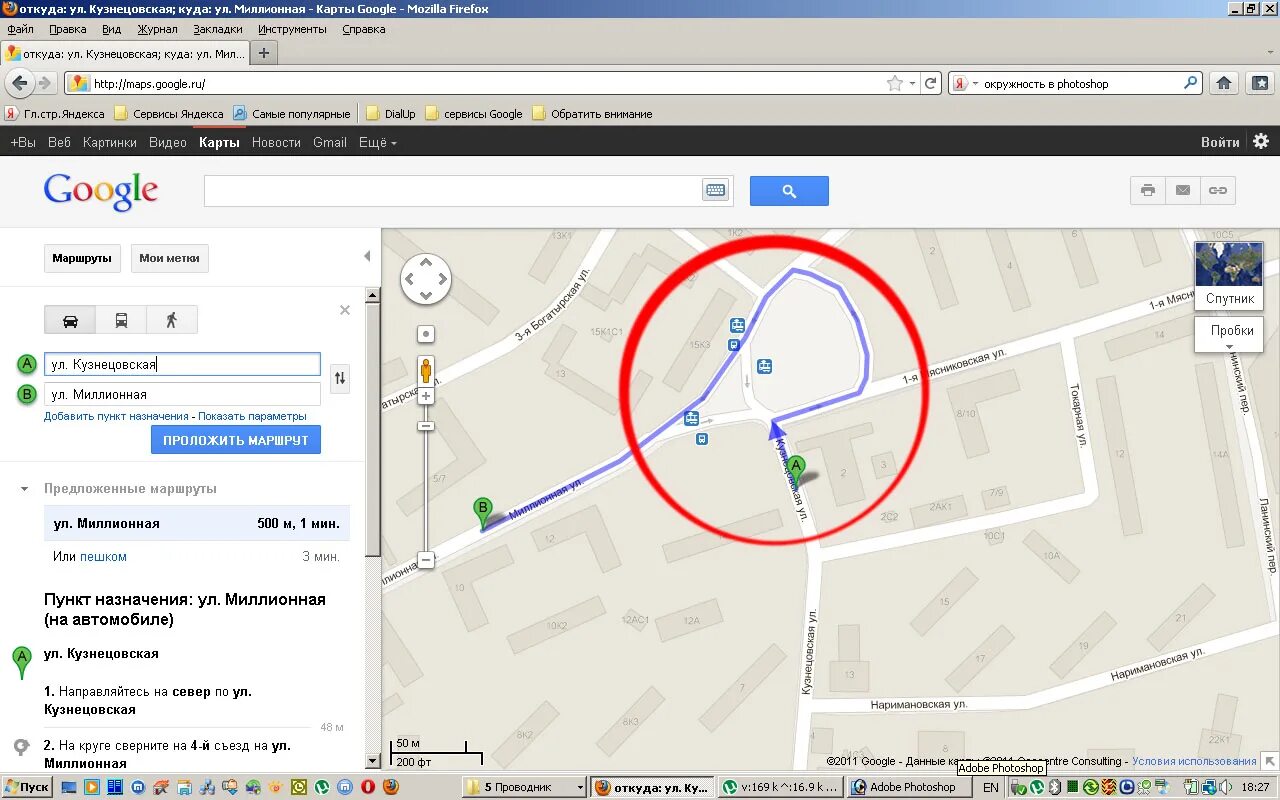Switch to Спутник satellite view
This screenshot has height=800, width=1280.
[x=1229, y=274]
